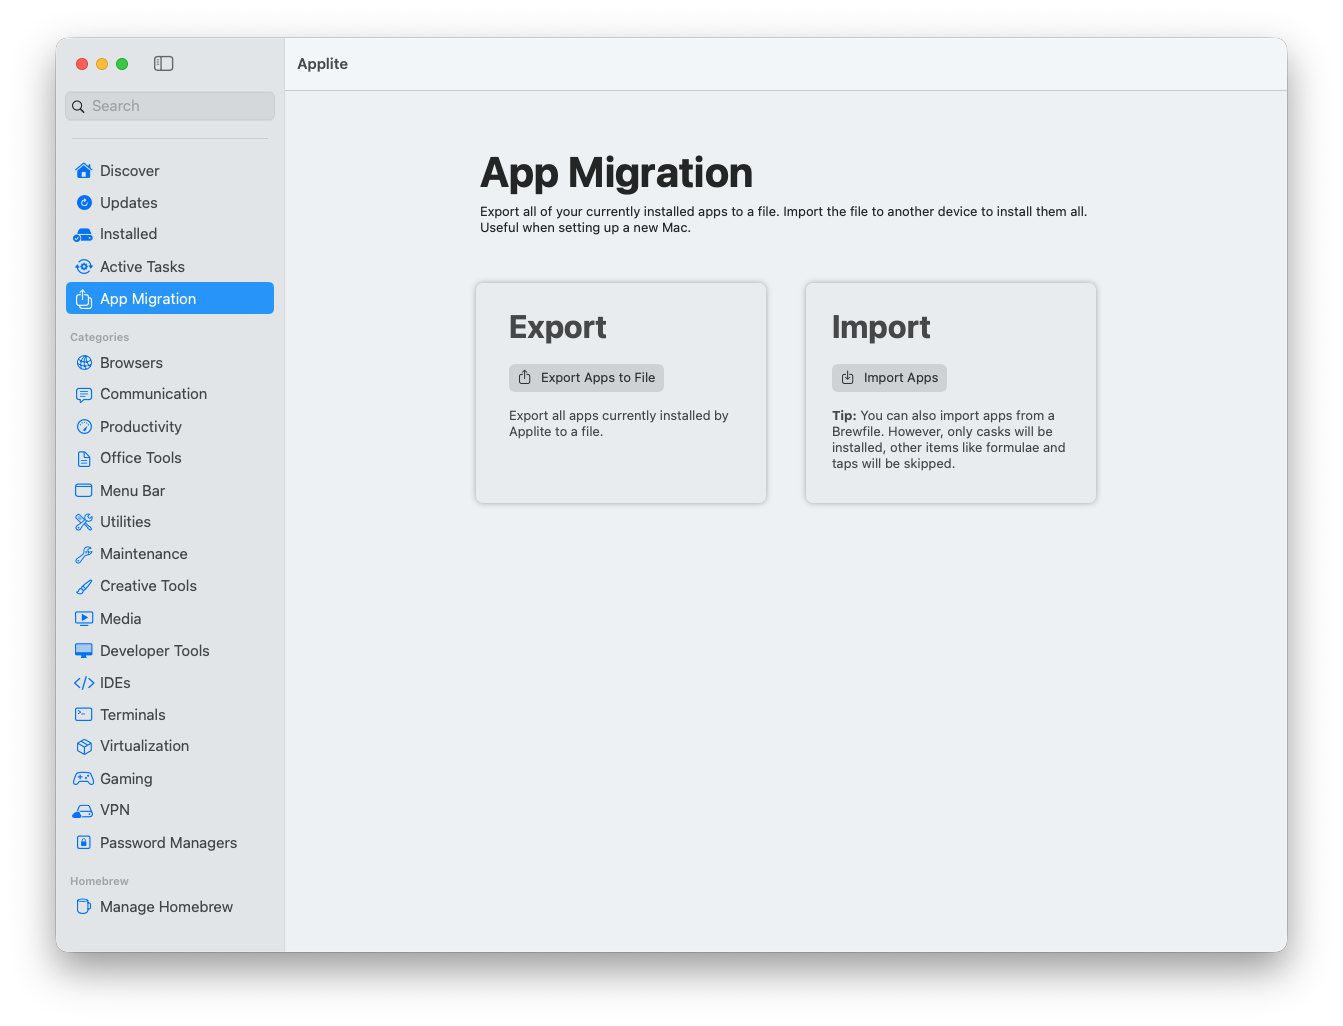Screen dimensions: 1343x1026
Task: Click the Gaming controller icon
Action: (84, 779)
